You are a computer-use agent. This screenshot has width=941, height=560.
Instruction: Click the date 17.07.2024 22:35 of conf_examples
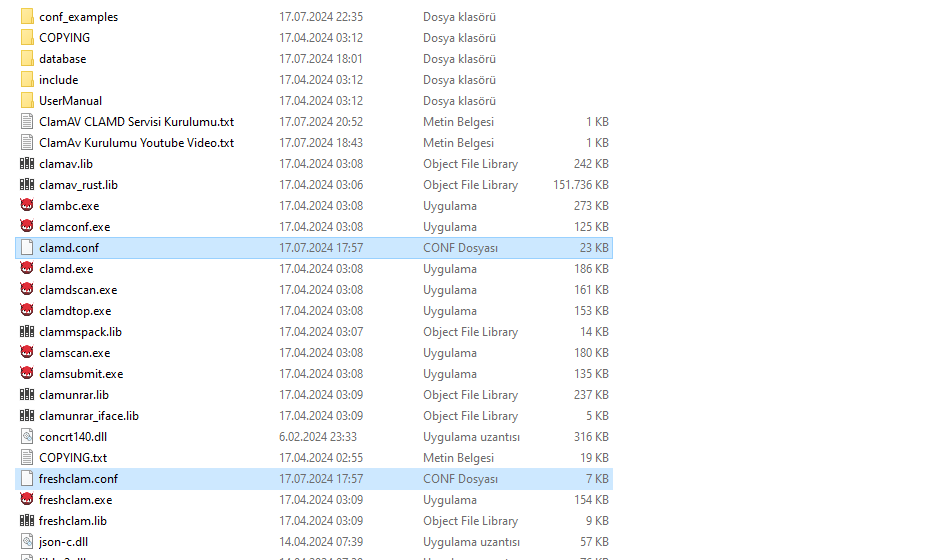(x=321, y=17)
